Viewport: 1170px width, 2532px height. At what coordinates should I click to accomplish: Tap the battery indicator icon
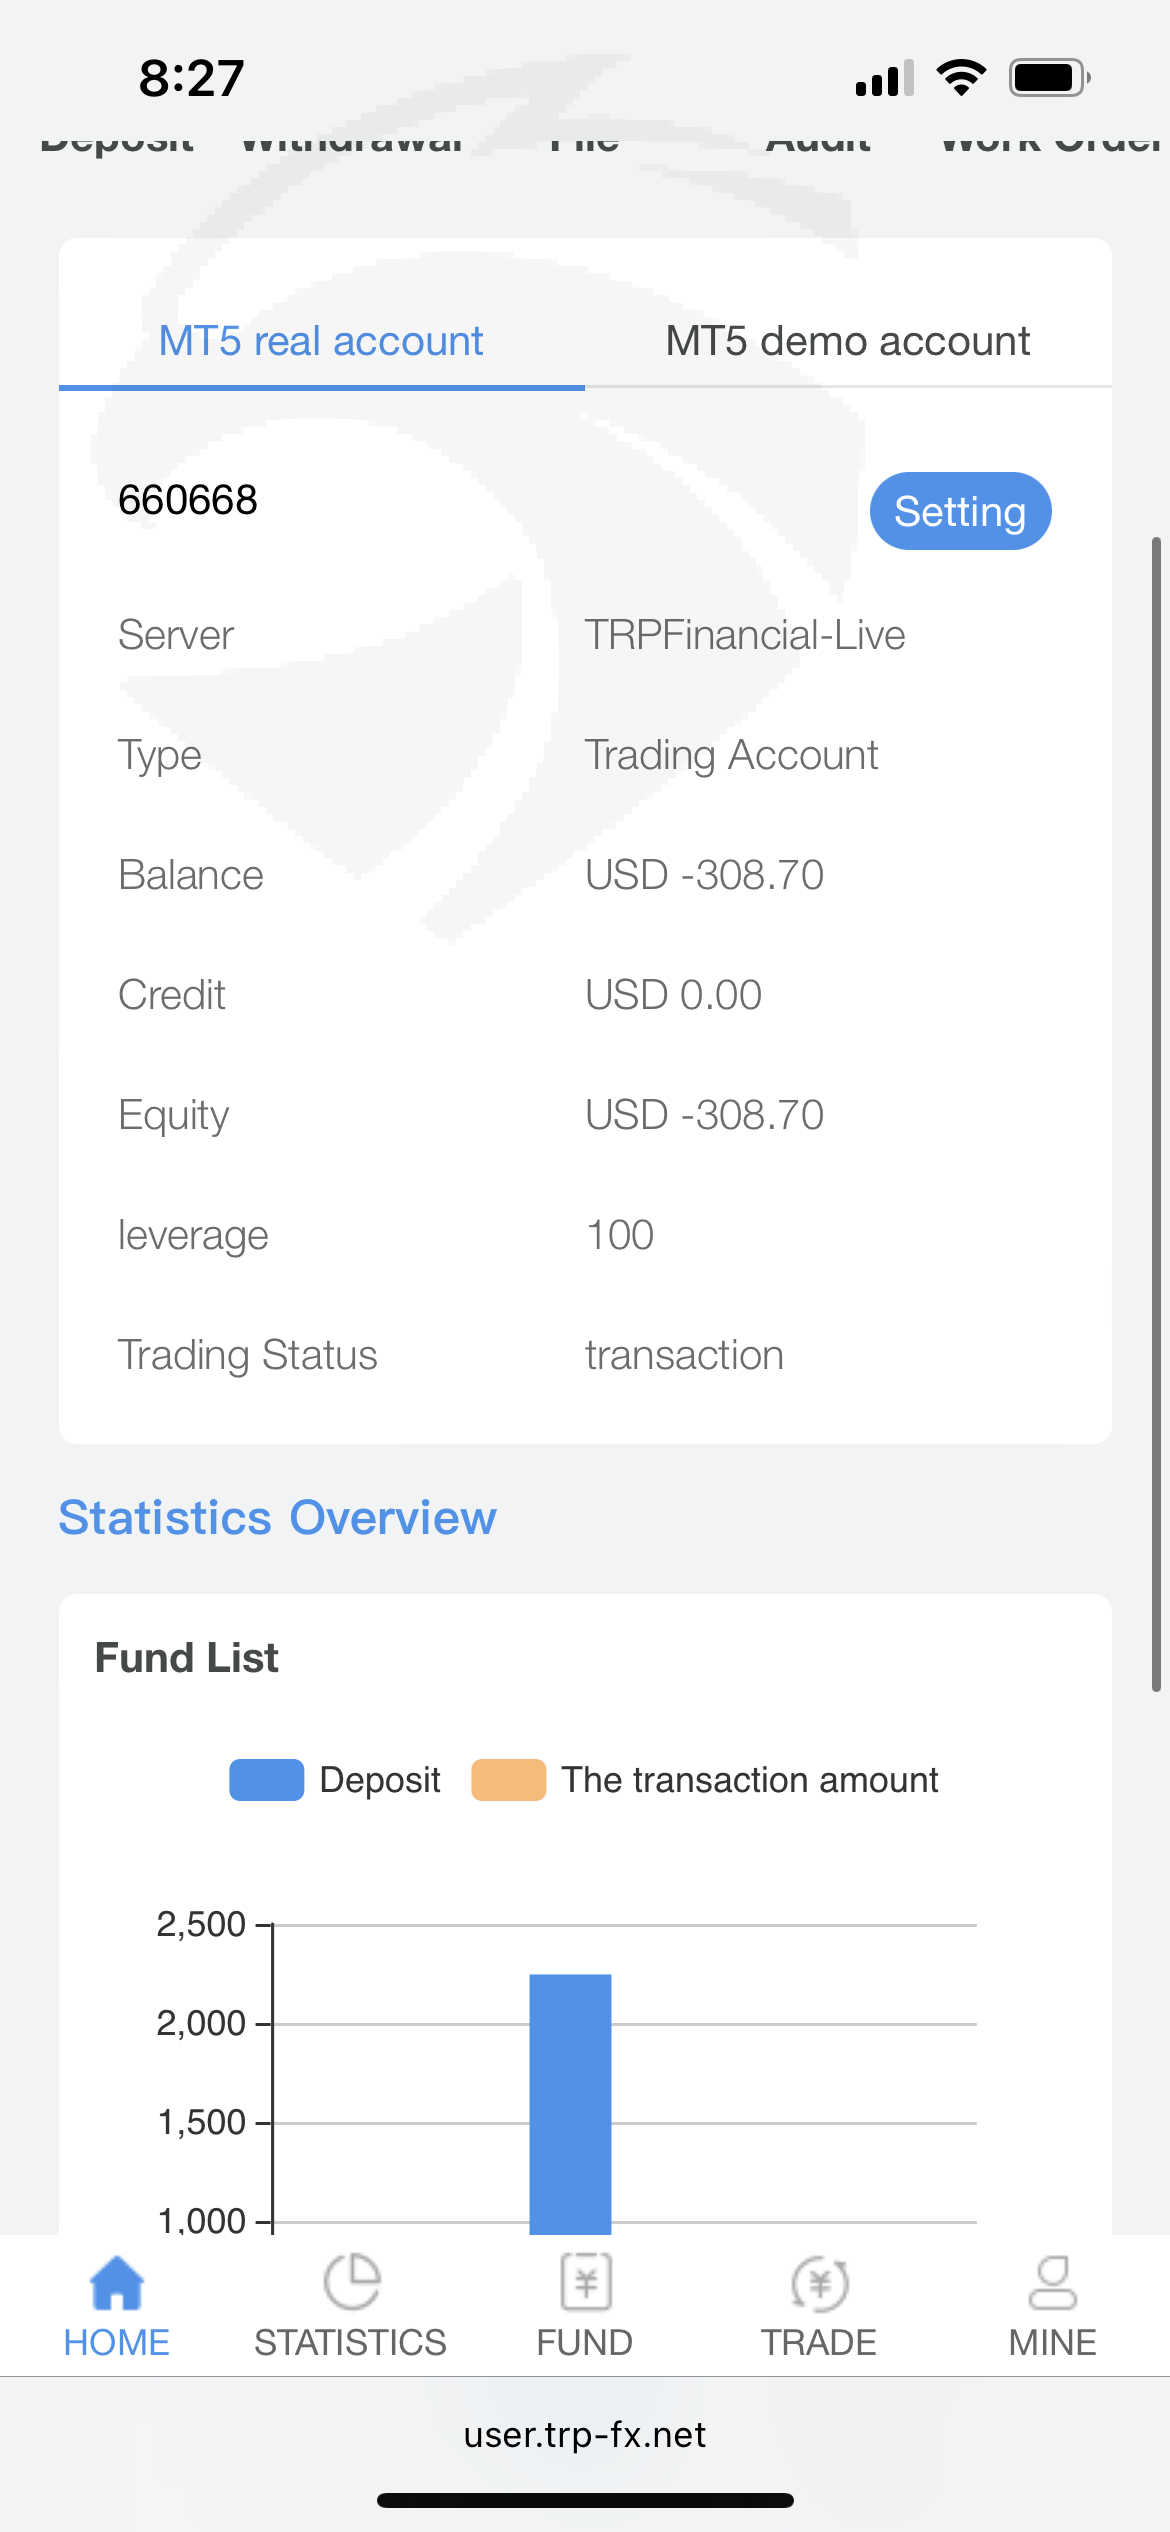click(x=1048, y=77)
